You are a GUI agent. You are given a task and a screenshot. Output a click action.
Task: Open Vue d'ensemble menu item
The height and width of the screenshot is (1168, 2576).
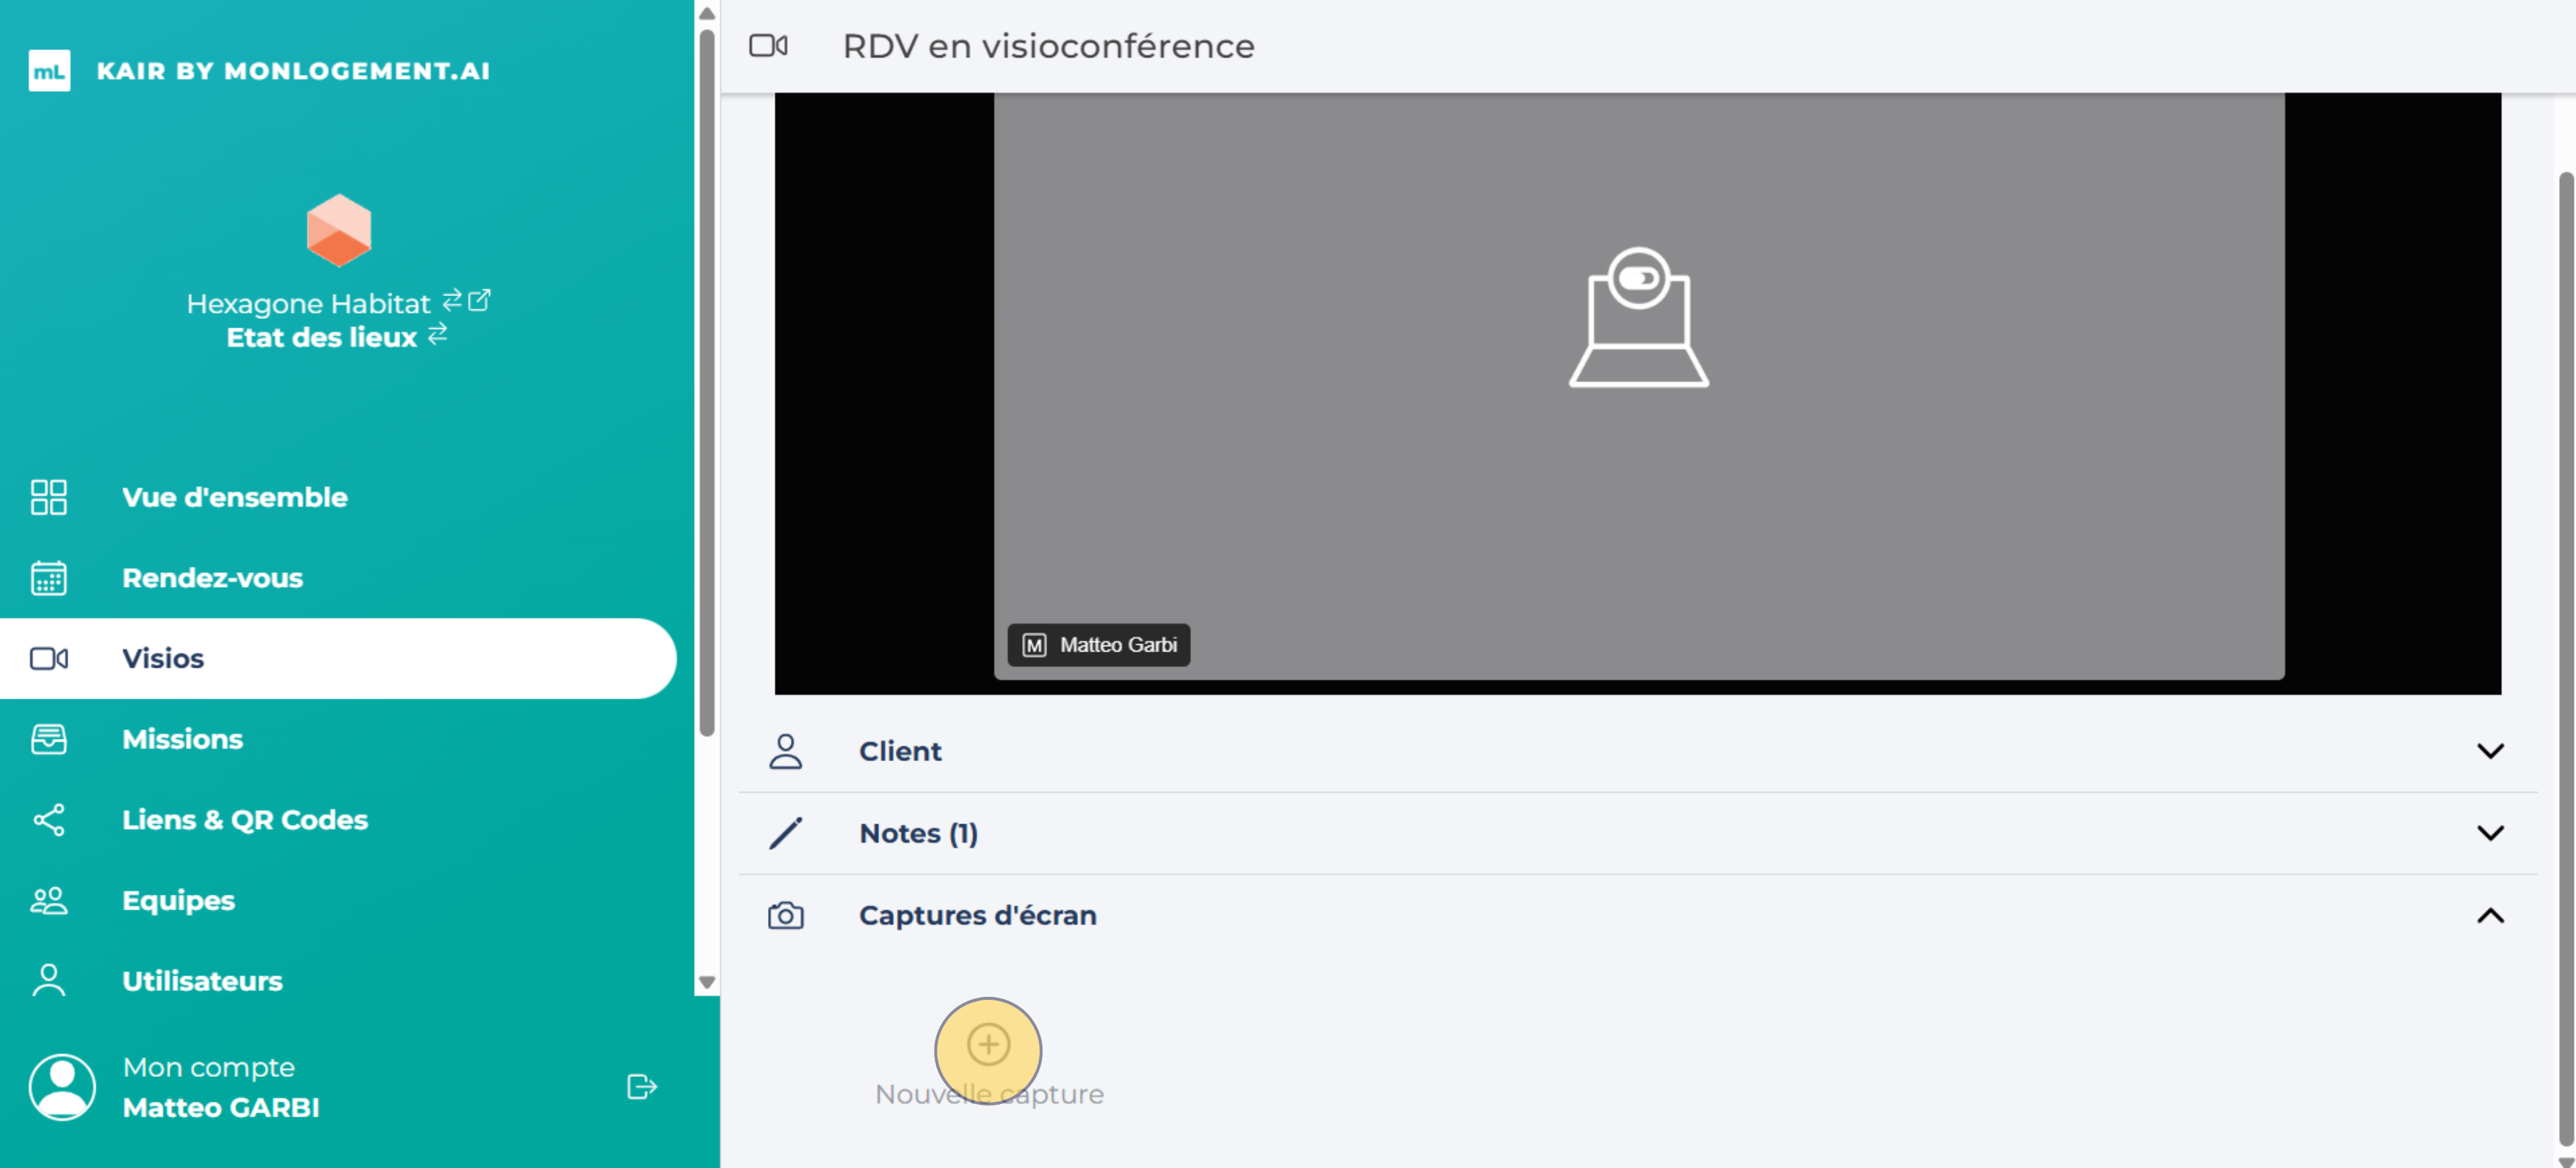pyautogui.click(x=234, y=497)
